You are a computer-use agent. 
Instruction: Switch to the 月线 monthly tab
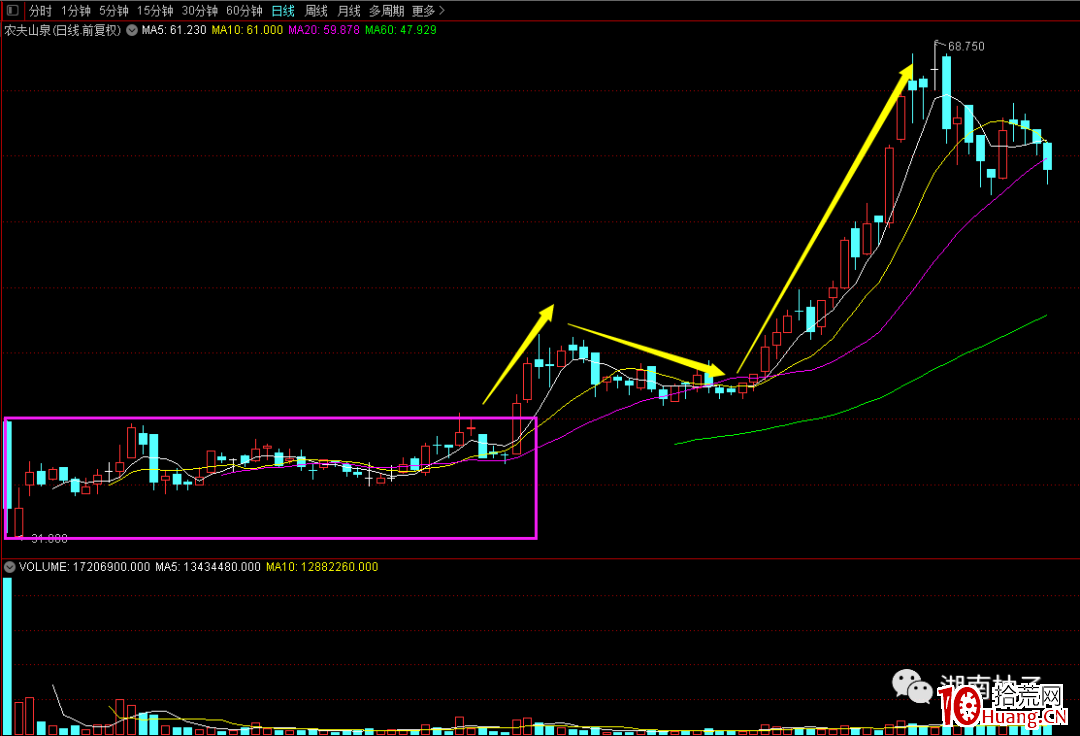click(349, 11)
